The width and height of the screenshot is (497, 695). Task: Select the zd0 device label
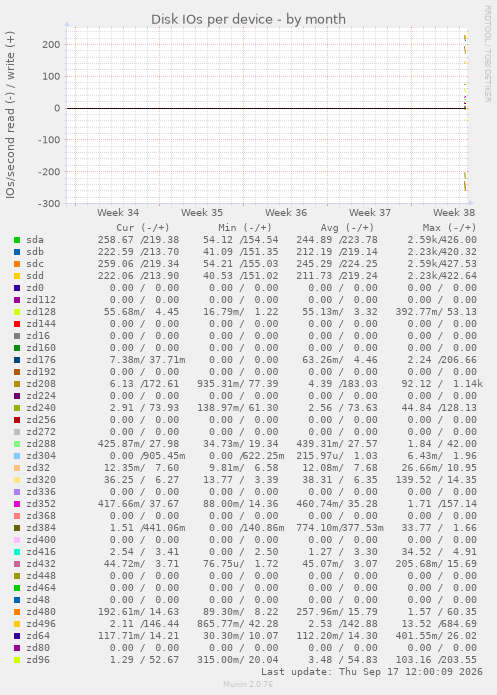click(35, 288)
